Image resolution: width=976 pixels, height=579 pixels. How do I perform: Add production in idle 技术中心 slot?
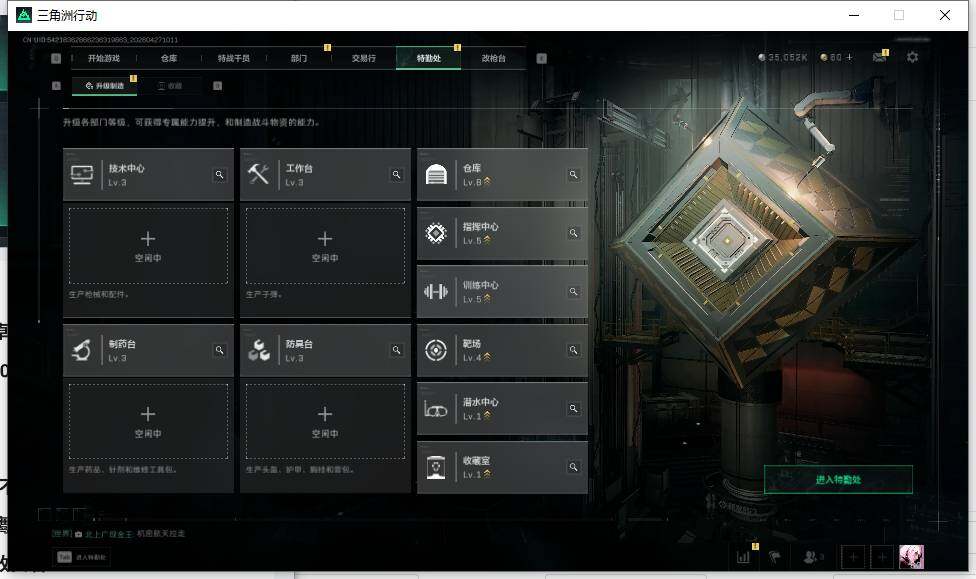tap(148, 247)
